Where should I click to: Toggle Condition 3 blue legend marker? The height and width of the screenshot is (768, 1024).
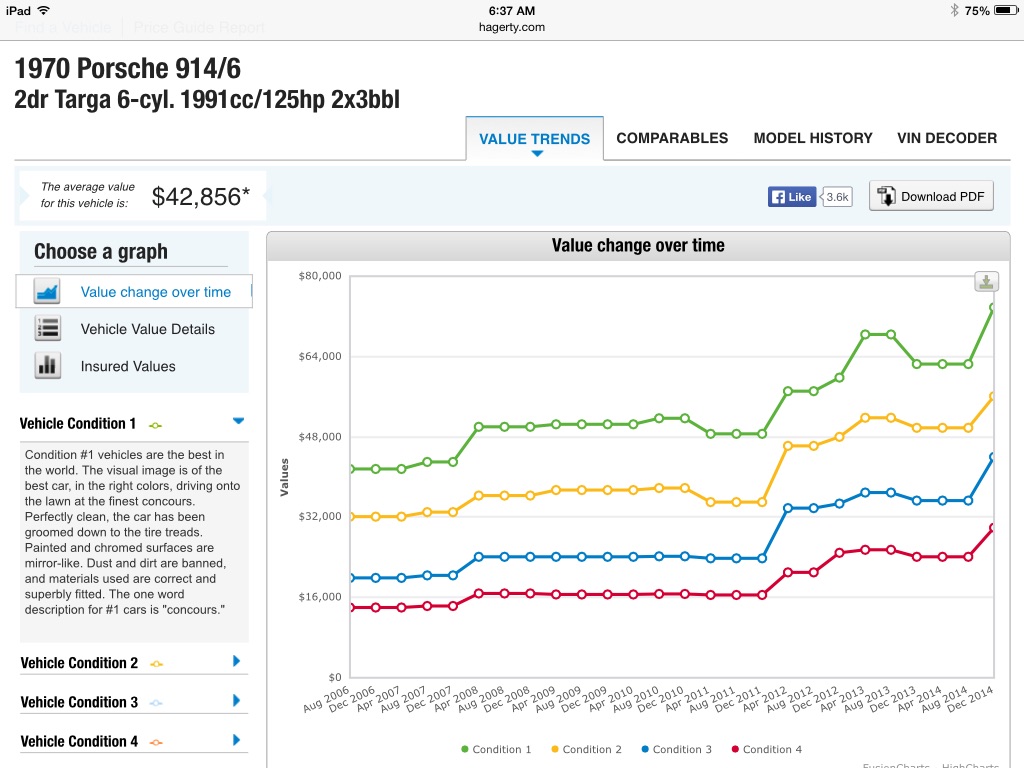pos(647,749)
